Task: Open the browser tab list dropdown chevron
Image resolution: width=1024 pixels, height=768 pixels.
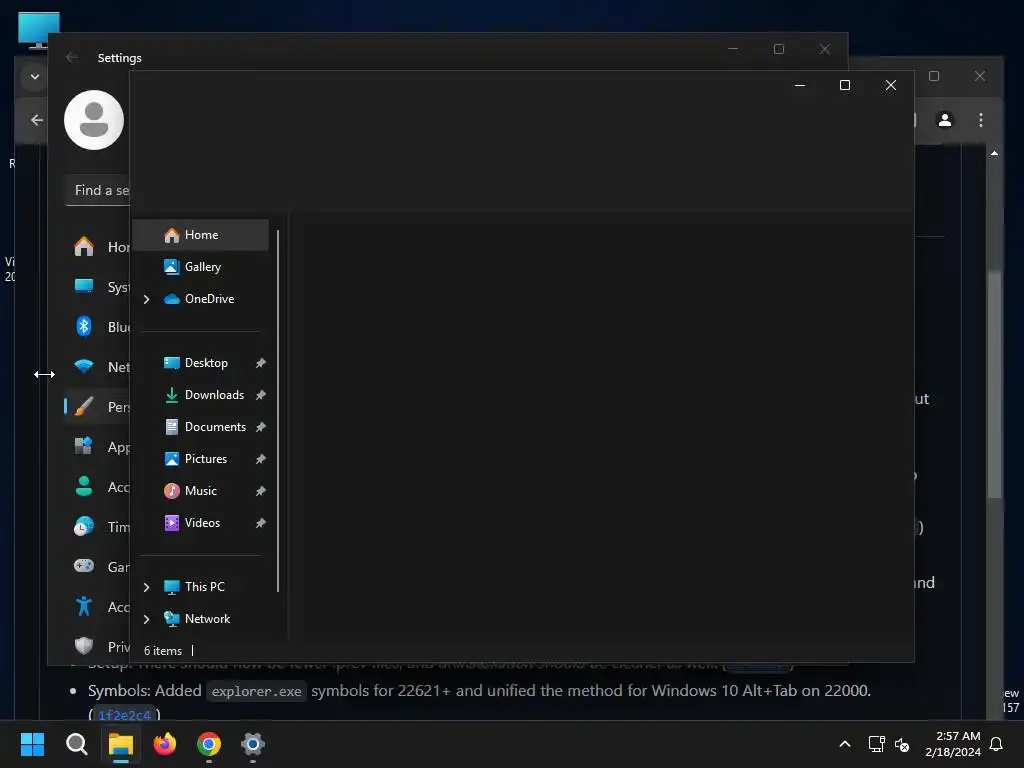Action: 35,76
